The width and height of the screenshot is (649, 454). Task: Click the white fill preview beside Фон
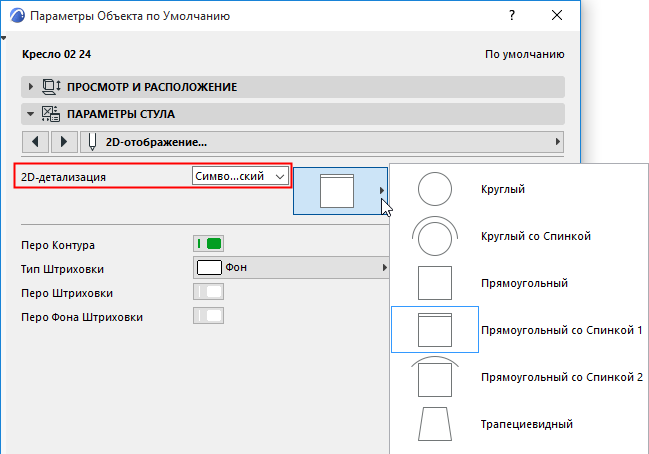[x=209, y=267]
